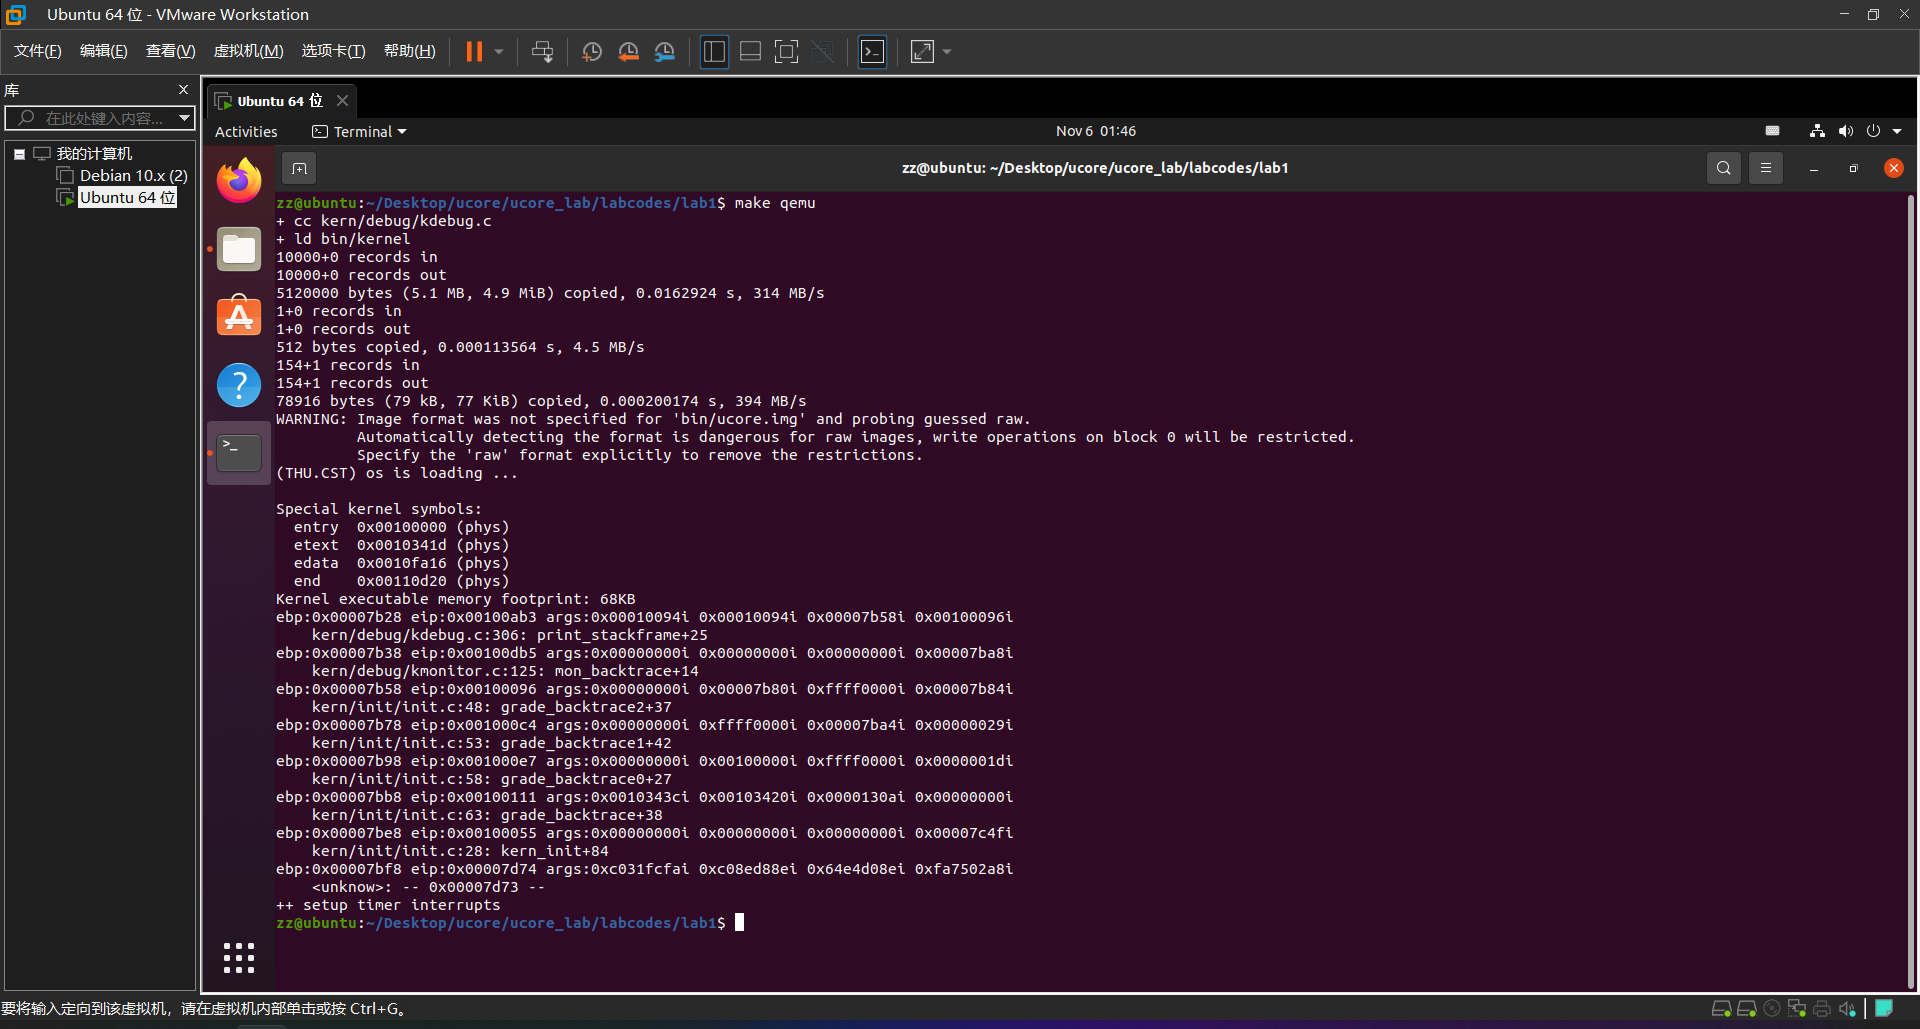This screenshot has height=1029, width=1920.
Task: Open Files from the dock
Action: 239,249
